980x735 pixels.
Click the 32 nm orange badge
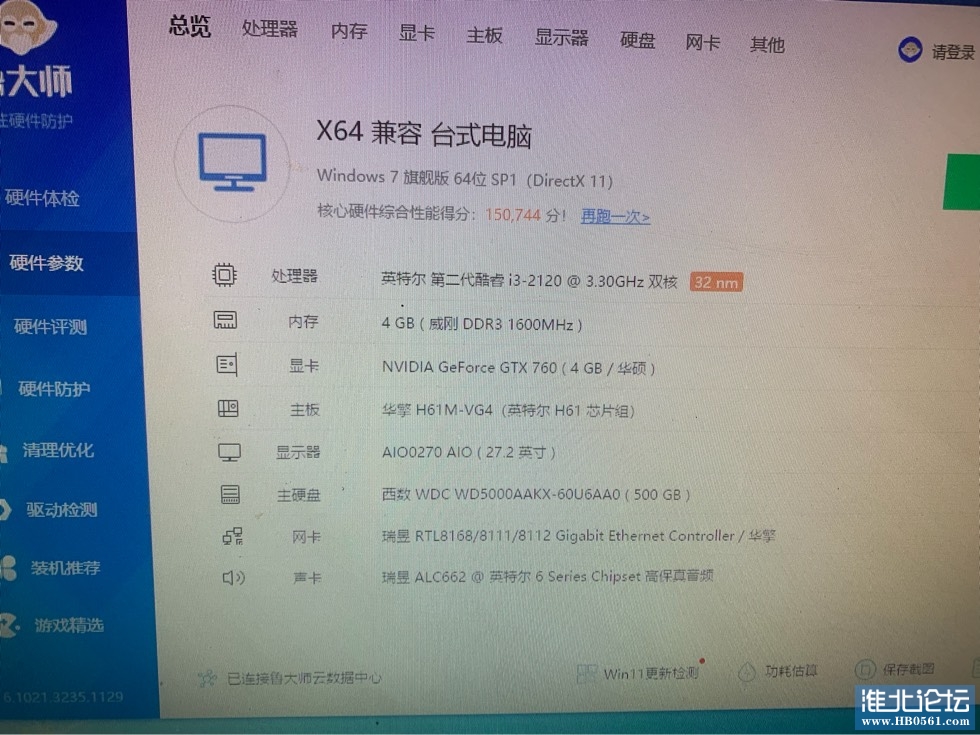[x=716, y=282]
